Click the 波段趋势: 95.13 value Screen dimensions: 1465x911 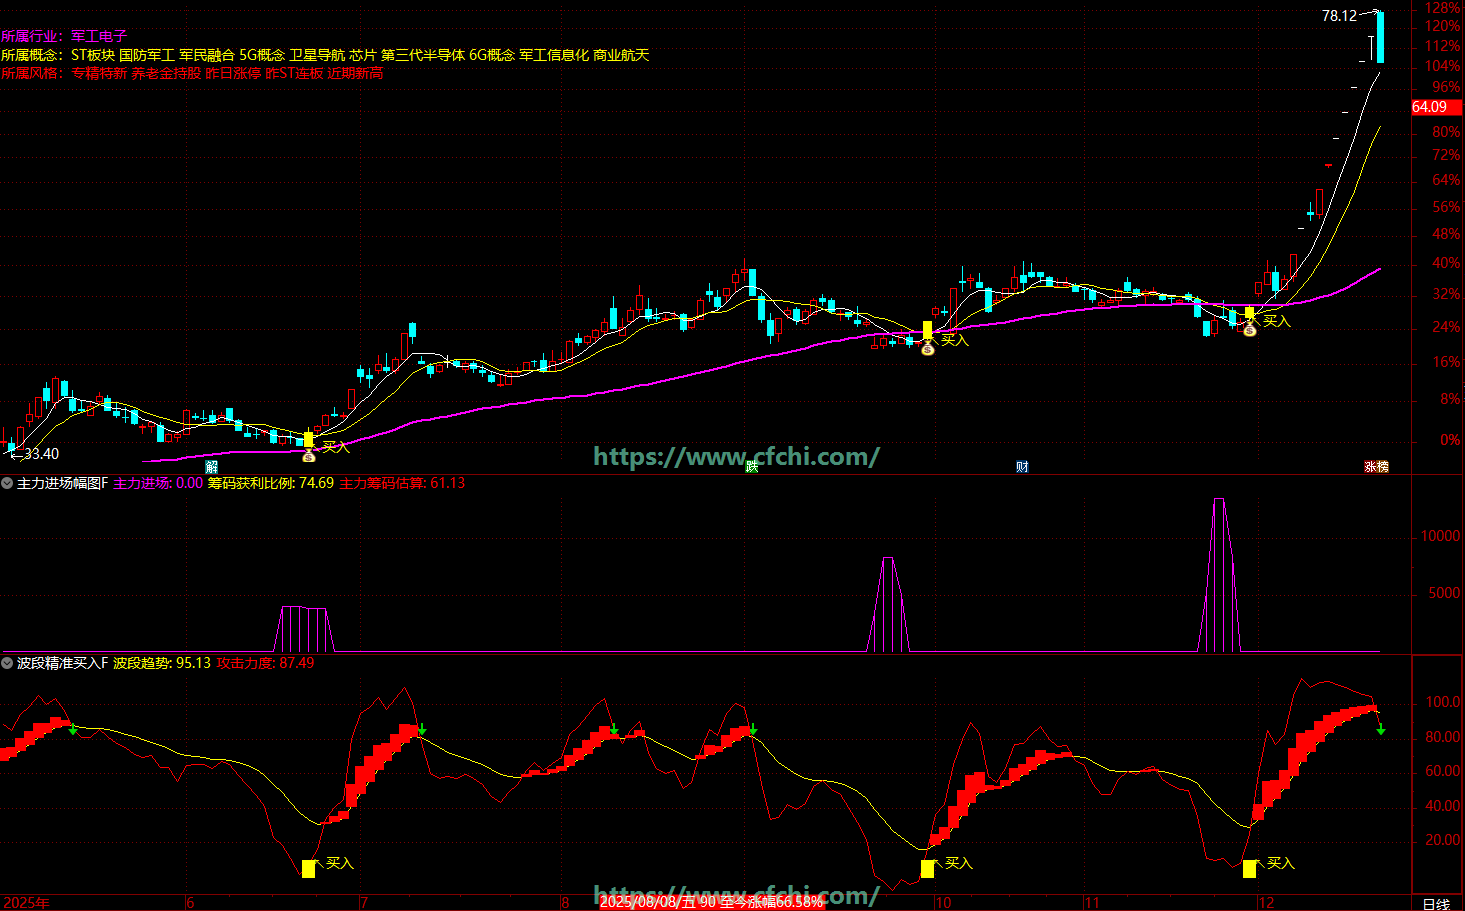point(162,663)
